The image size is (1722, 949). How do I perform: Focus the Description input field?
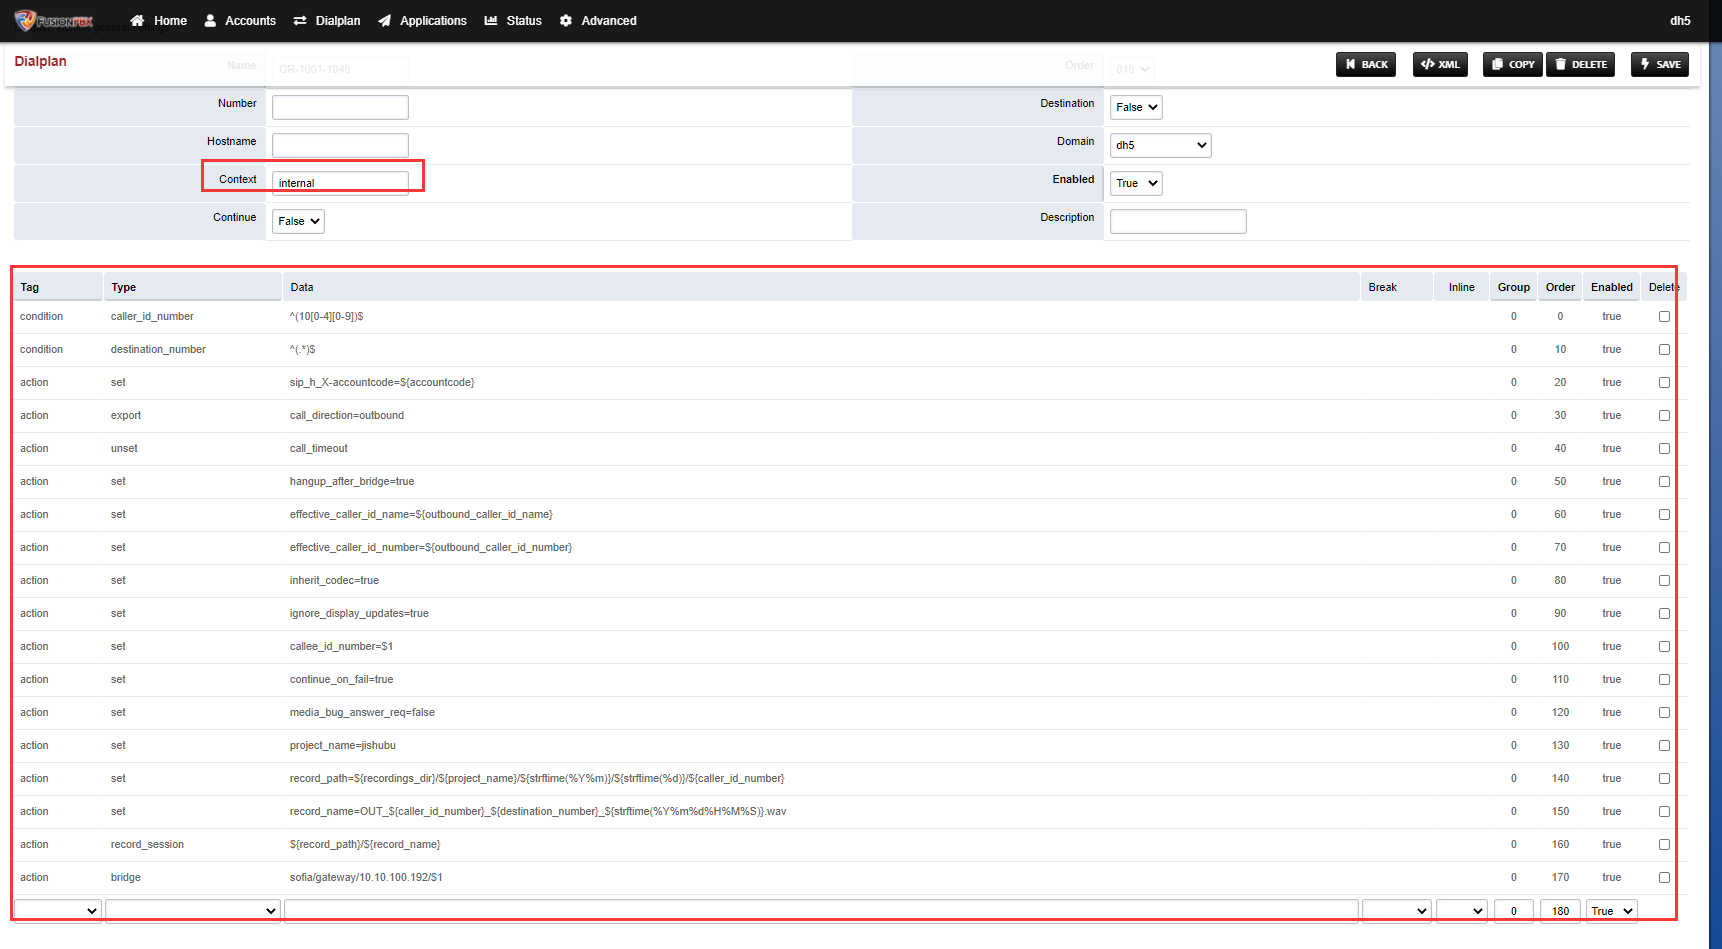(1178, 221)
